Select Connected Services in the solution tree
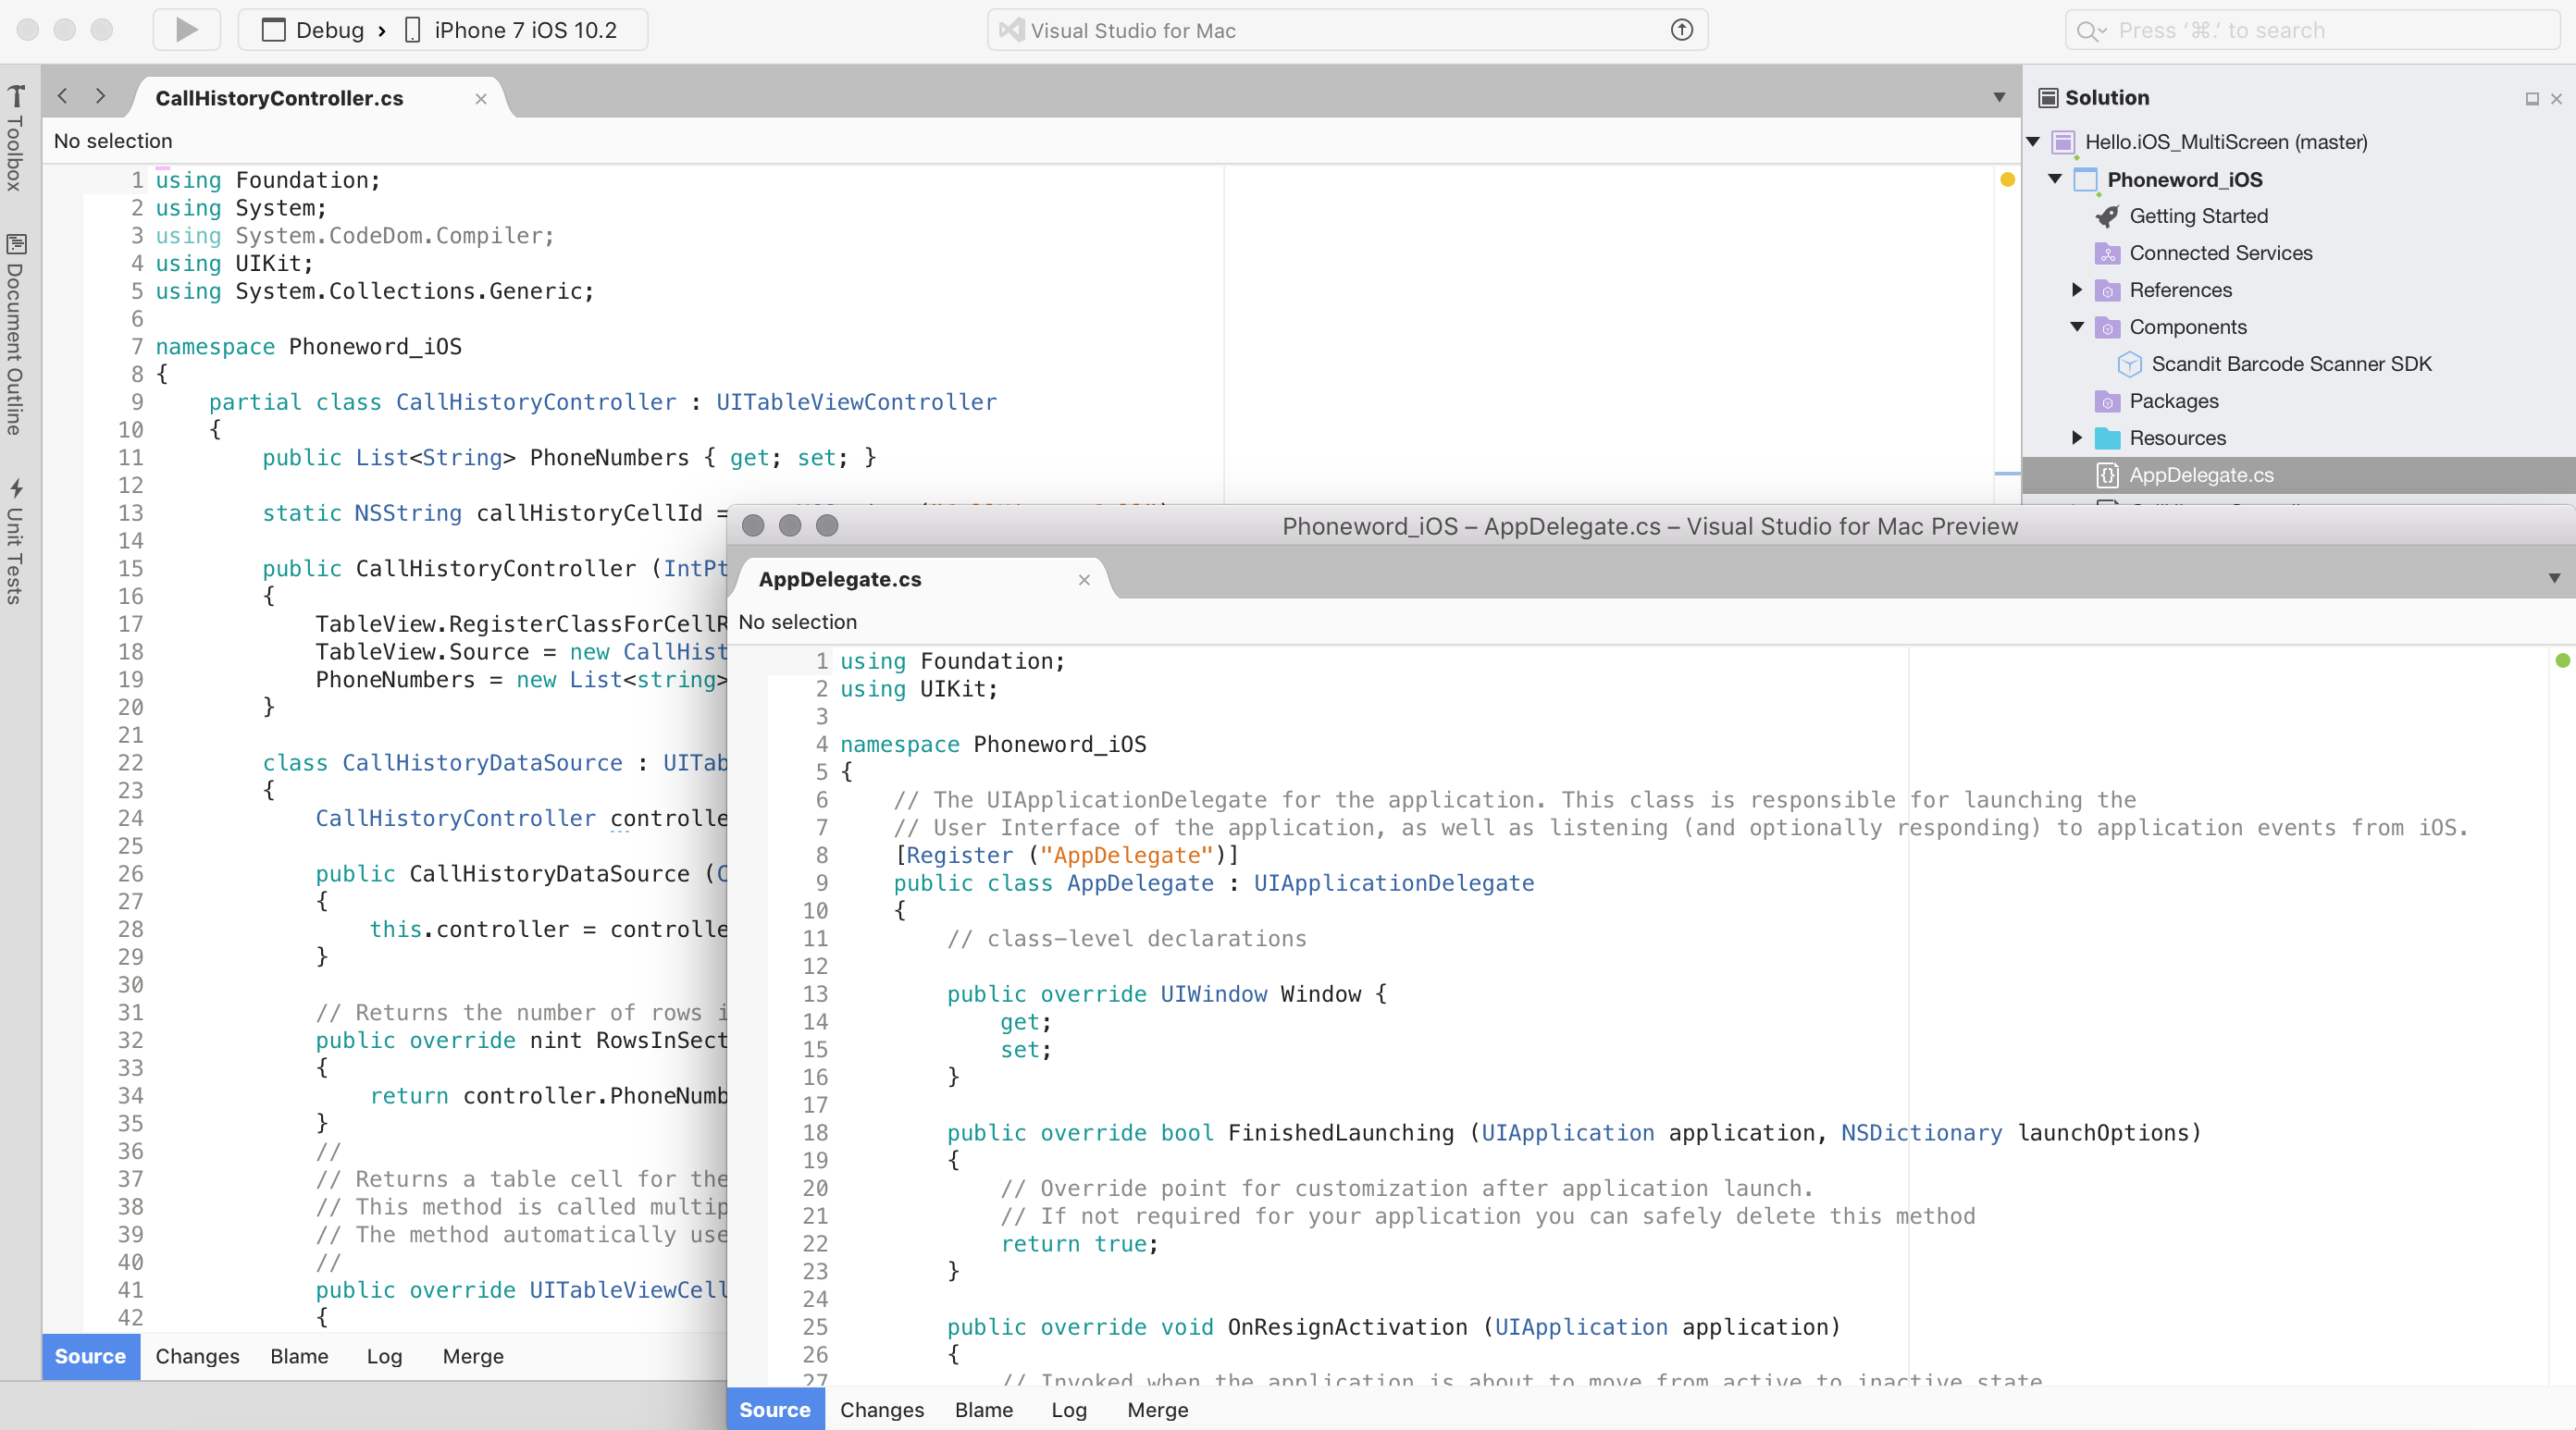The image size is (2576, 1430). click(2220, 253)
